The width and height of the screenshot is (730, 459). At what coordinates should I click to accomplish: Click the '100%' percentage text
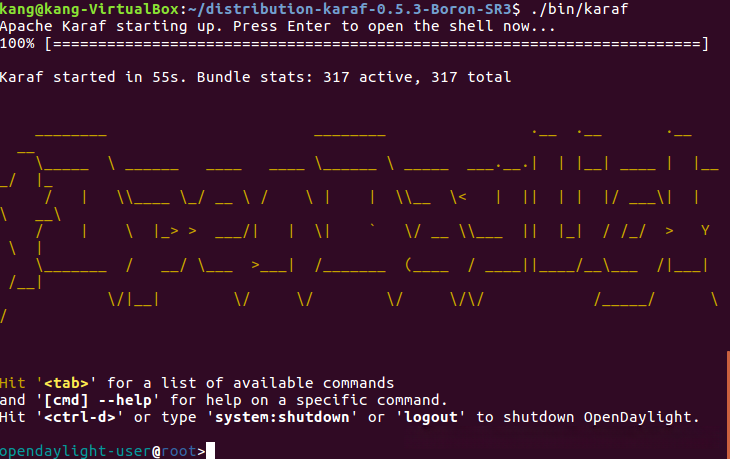pos(18,44)
